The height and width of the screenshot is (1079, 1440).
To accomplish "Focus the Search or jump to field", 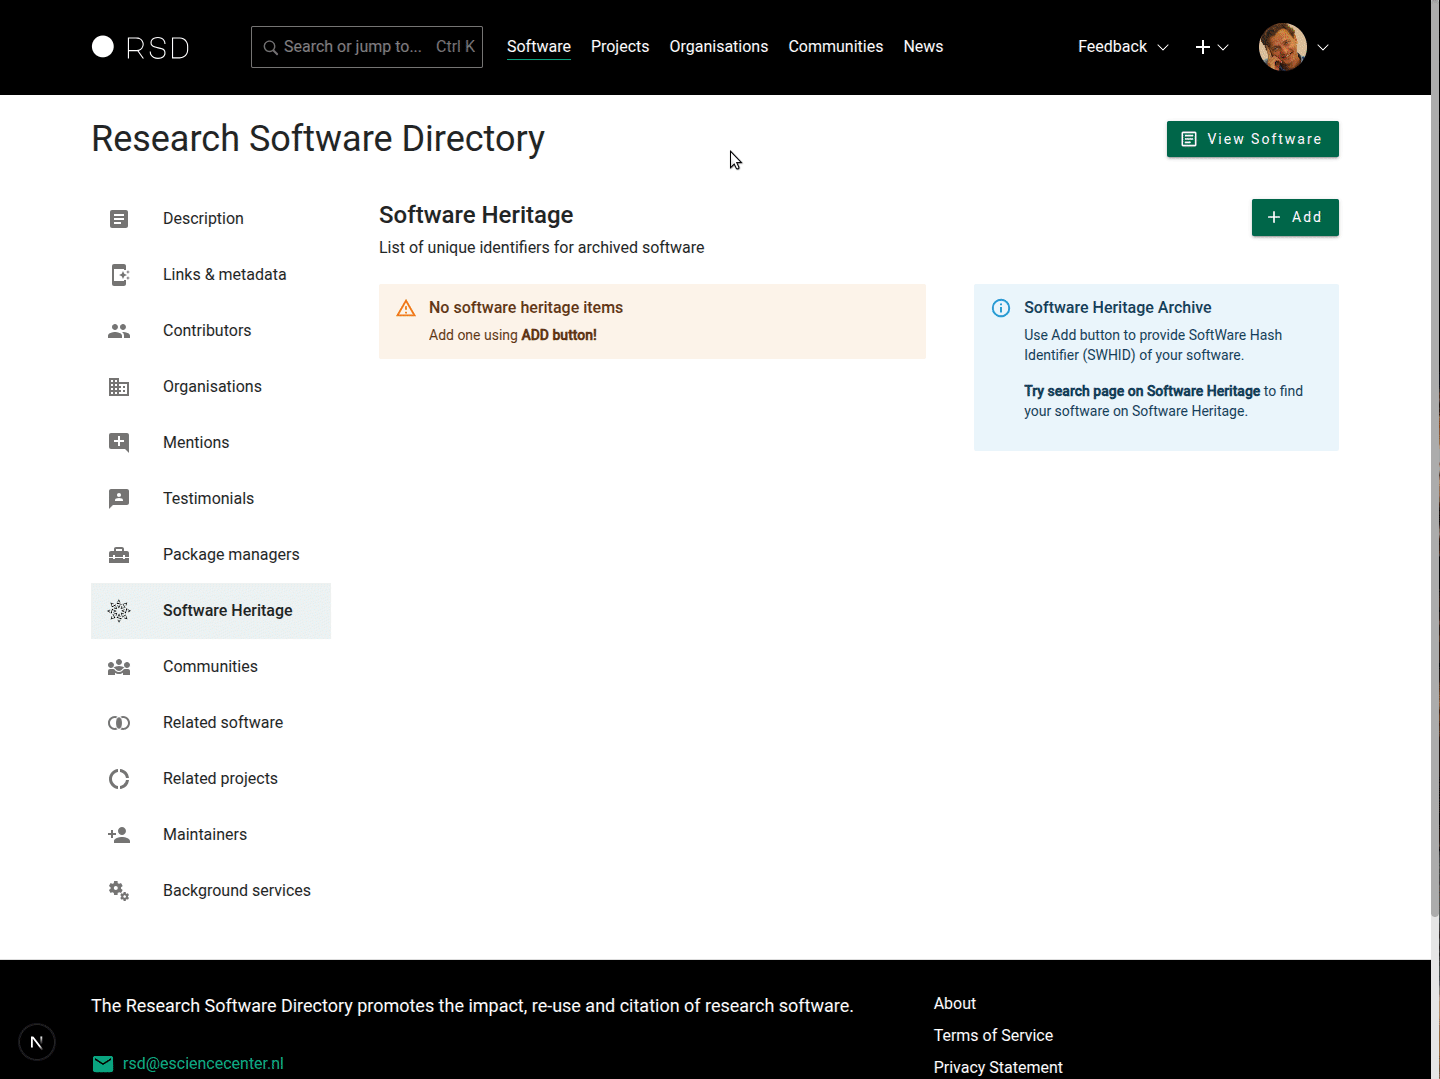I will pos(366,47).
